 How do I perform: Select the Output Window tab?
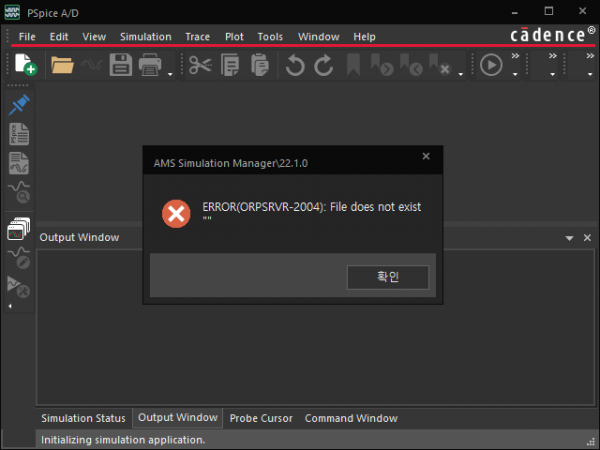click(x=178, y=417)
